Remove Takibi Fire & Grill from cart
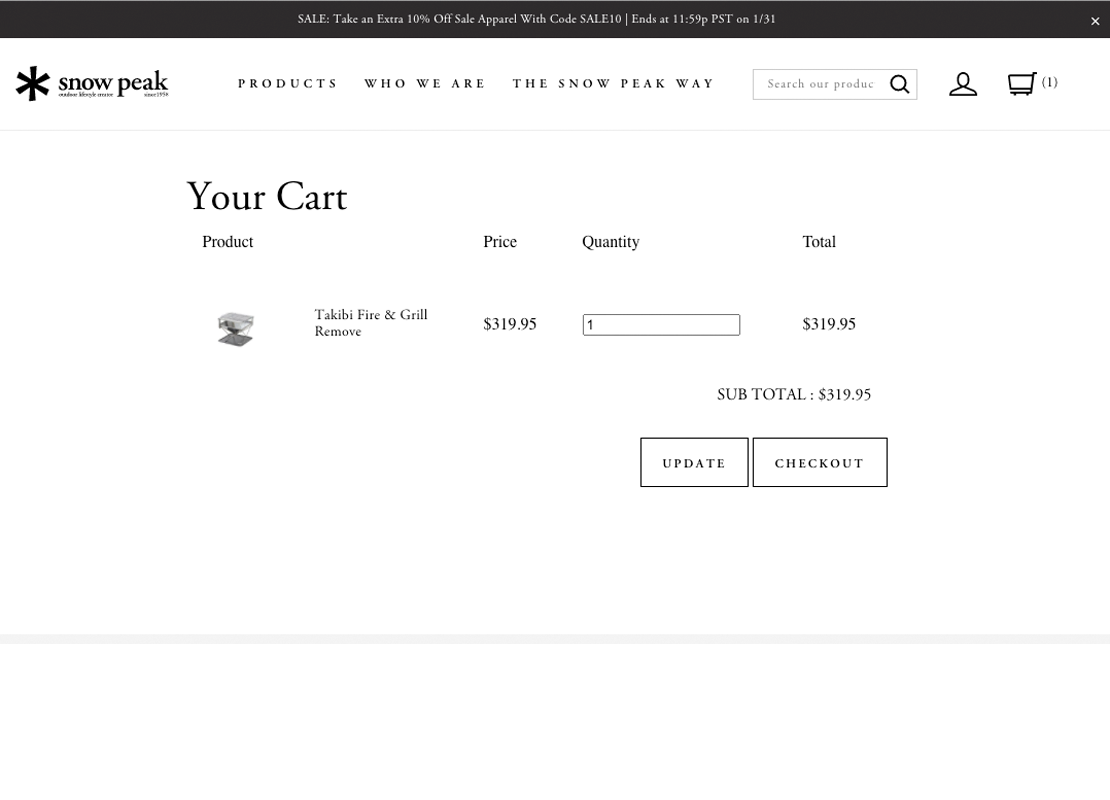 click(x=338, y=332)
